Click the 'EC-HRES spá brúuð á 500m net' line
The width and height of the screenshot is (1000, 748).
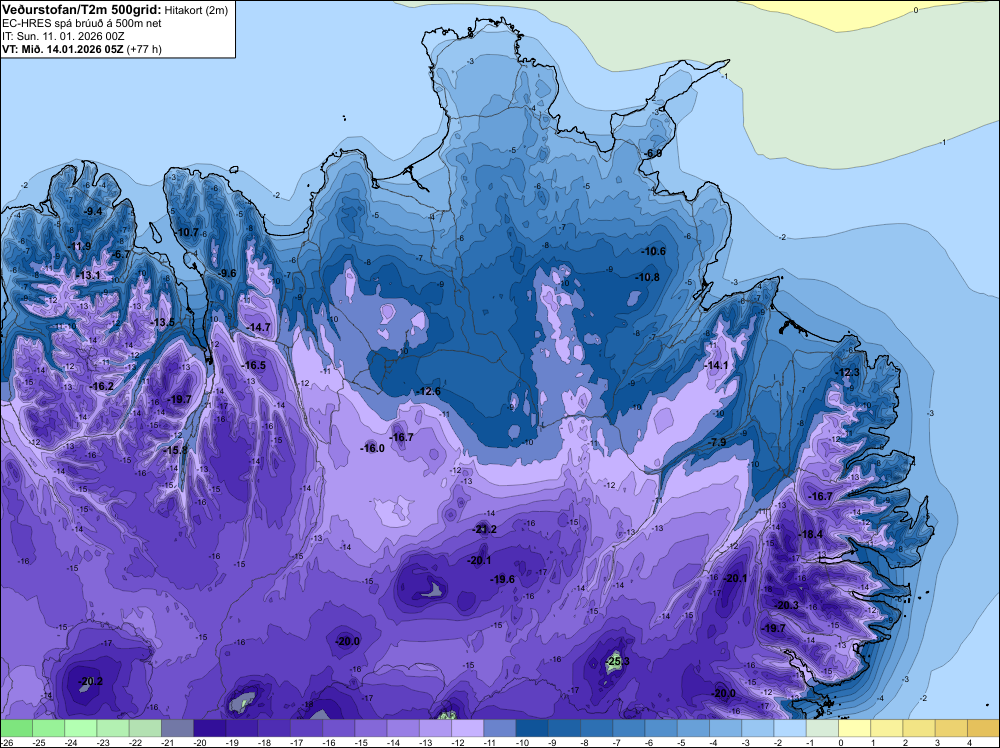click(x=82, y=24)
